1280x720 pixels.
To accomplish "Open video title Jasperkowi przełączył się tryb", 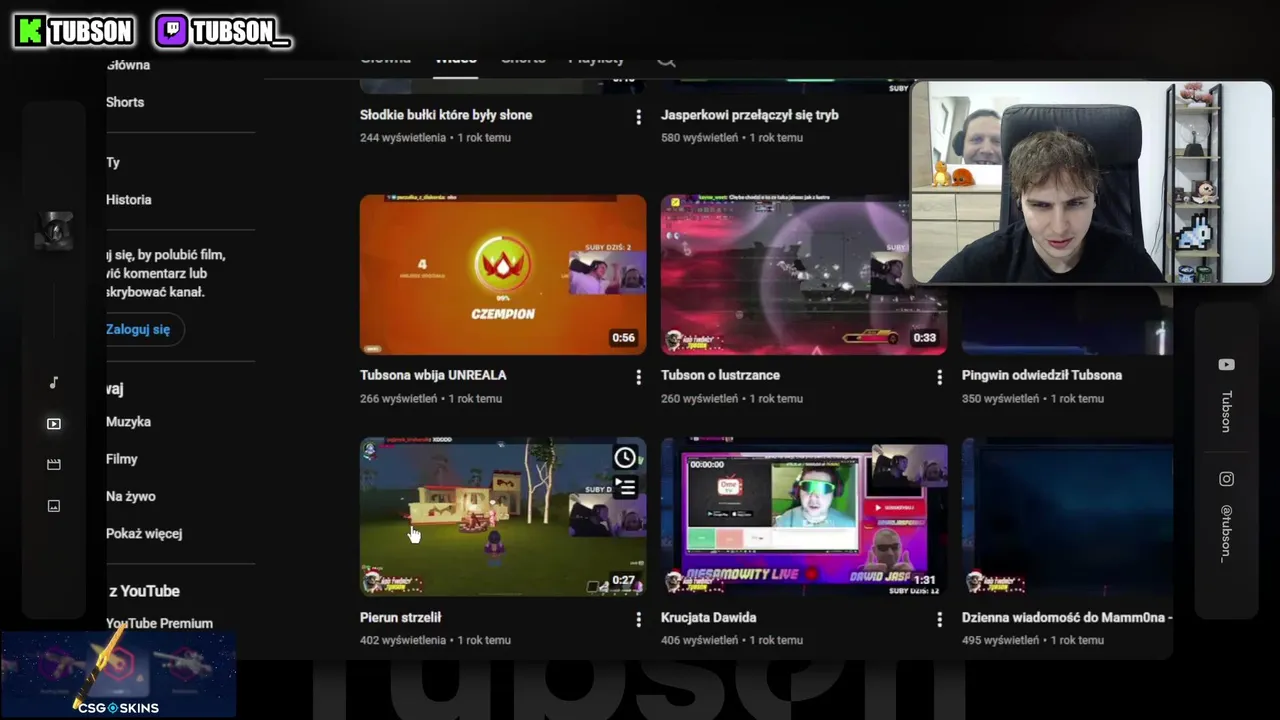I will pos(750,115).
